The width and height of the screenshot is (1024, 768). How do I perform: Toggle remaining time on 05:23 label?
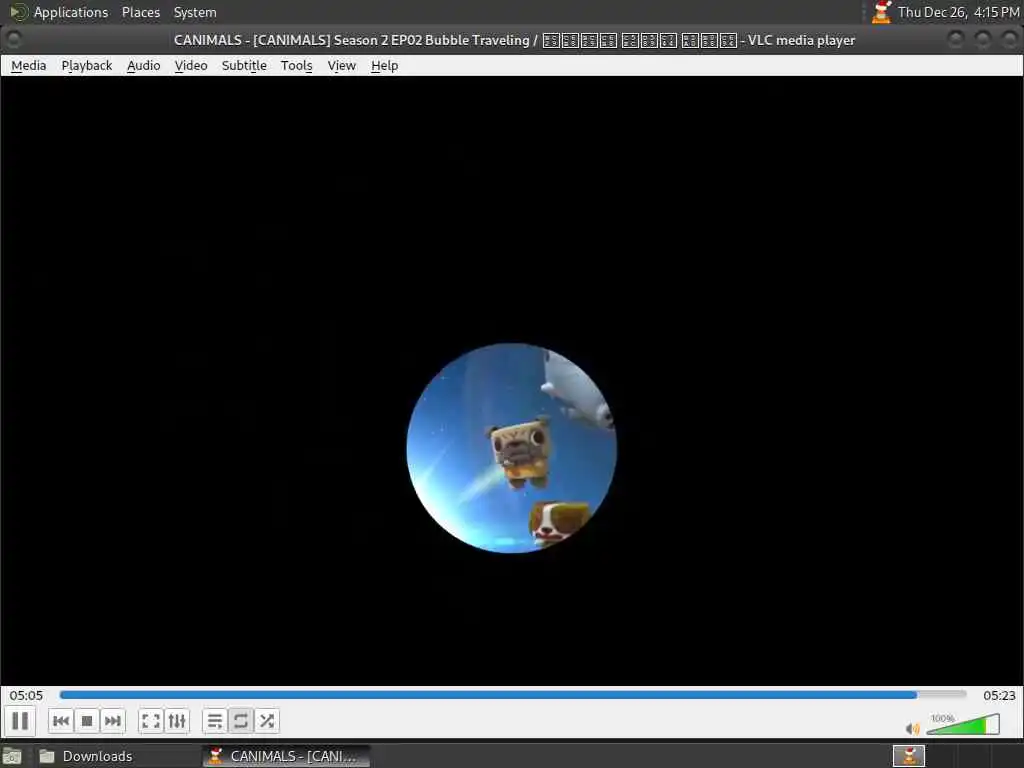point(999,696)
